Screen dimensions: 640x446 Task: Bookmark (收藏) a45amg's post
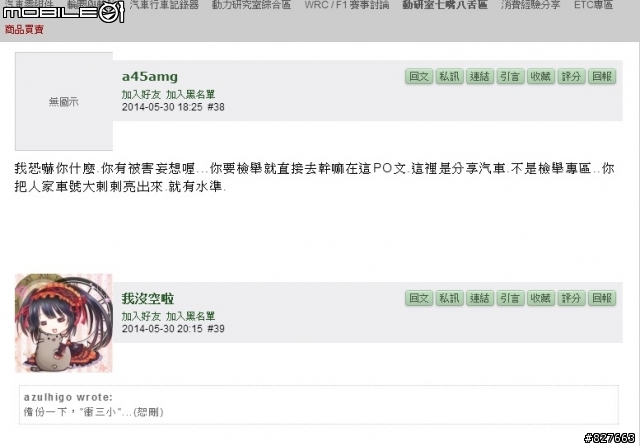[x=540, y=77]
